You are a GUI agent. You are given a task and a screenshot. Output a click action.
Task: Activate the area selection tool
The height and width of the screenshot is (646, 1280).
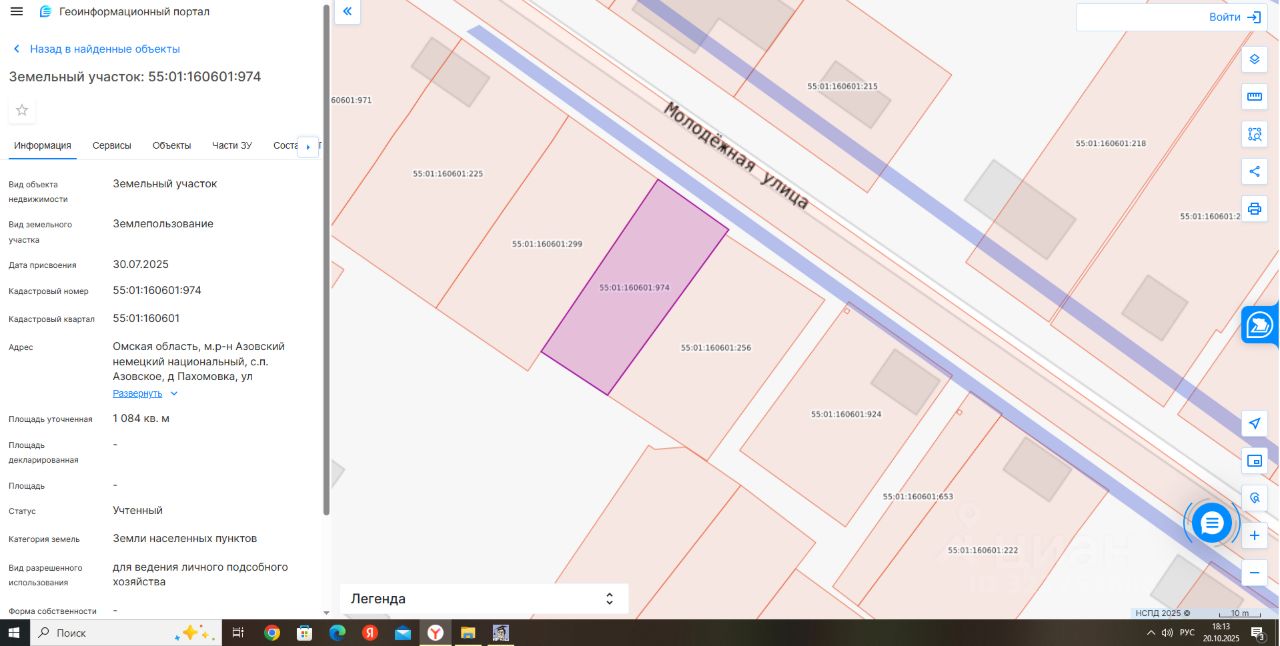[x=1255, y=134]
